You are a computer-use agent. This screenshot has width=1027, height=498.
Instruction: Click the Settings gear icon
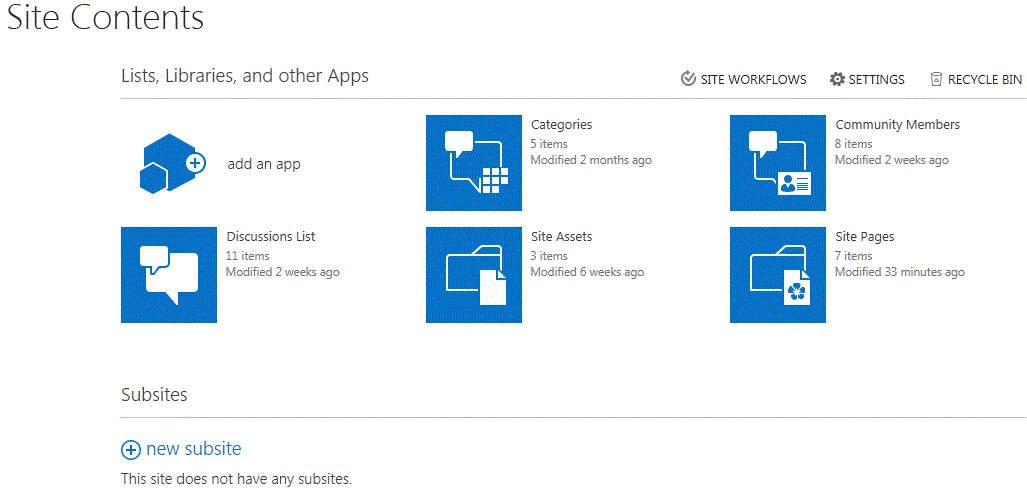(837, 79)
